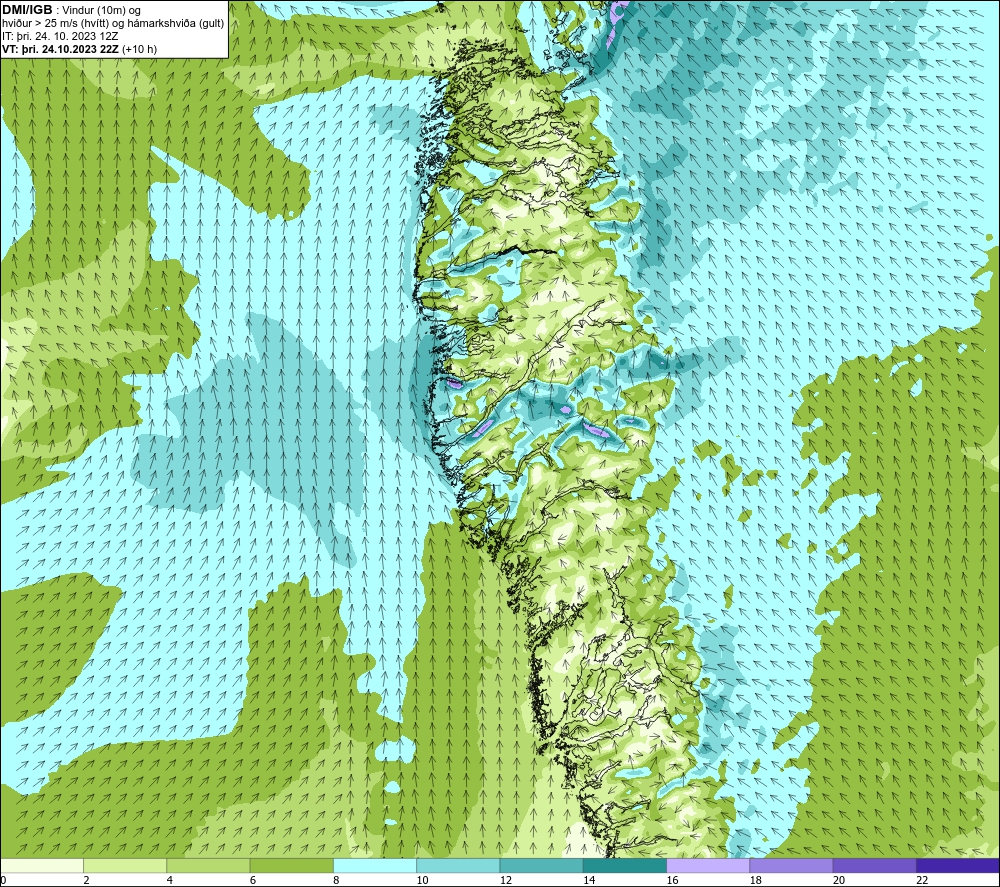Click the 0–2 m/s pale cream legend swatch
Screen dimensions: 1000x887
(42, 866)
